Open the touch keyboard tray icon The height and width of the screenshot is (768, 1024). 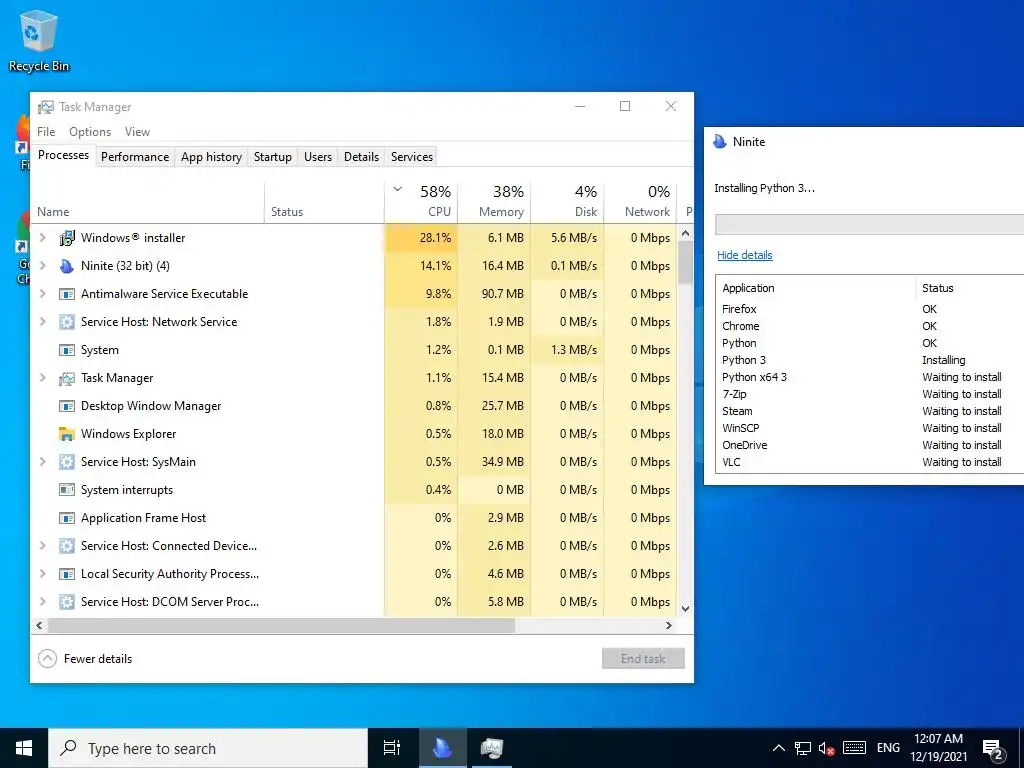[x=854, y=748]
